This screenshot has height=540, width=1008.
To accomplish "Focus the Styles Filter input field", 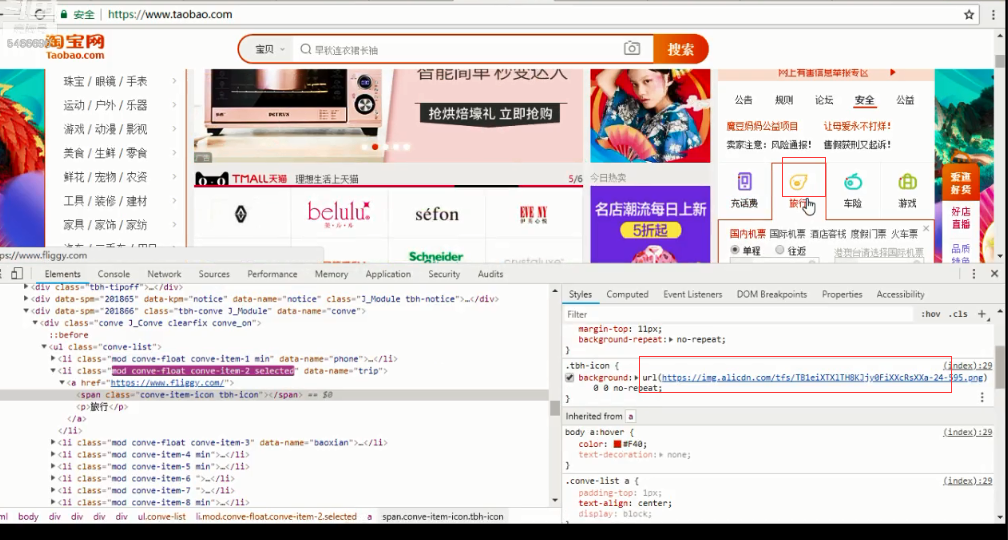I will 739,314.
